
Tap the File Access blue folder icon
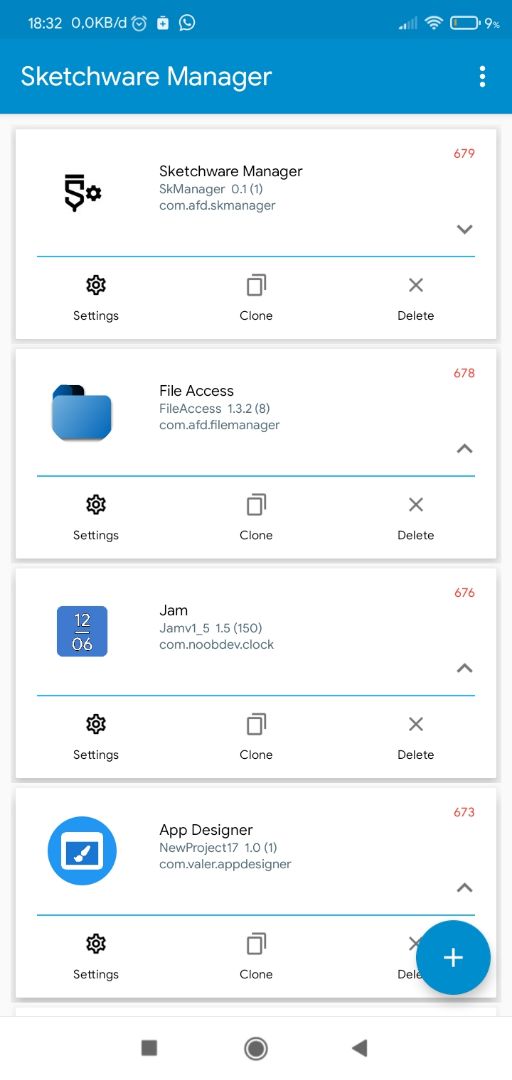[x=82, y=413]
